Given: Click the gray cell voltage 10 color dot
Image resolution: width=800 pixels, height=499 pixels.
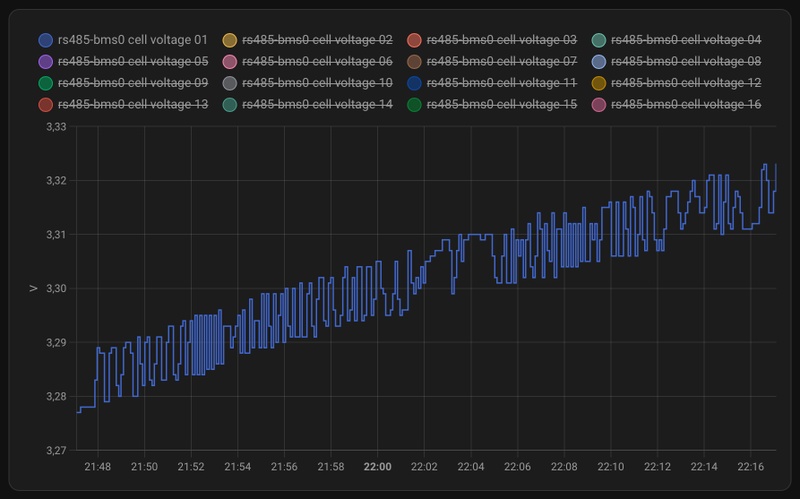Looking at the screenshot, I should (230, 83).
